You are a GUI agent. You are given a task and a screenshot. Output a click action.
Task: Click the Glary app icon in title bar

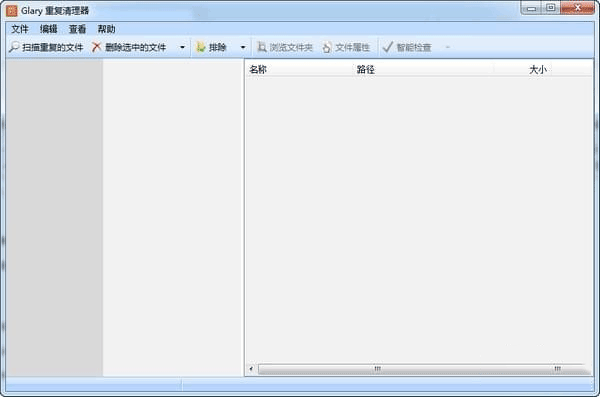pos(11,10)
